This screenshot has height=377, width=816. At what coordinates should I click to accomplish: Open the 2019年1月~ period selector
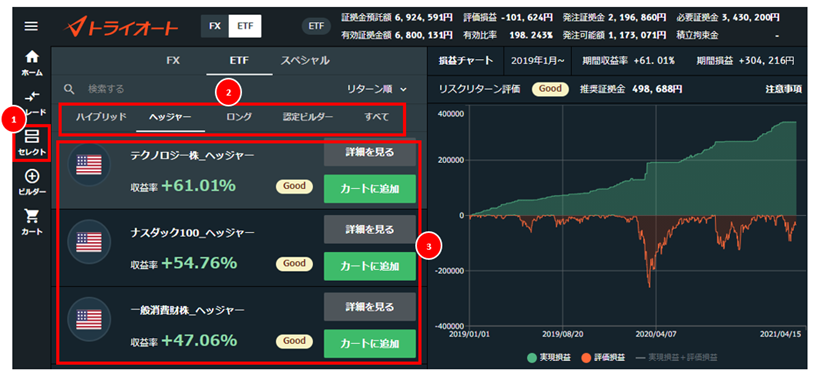pyautogui.click(x=538, y=60)
